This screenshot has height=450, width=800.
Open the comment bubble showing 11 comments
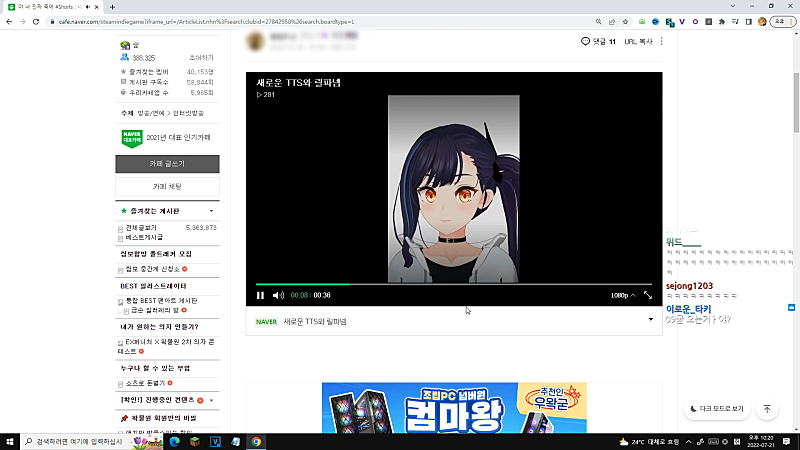pyautogui.click(x=598, y=41)
